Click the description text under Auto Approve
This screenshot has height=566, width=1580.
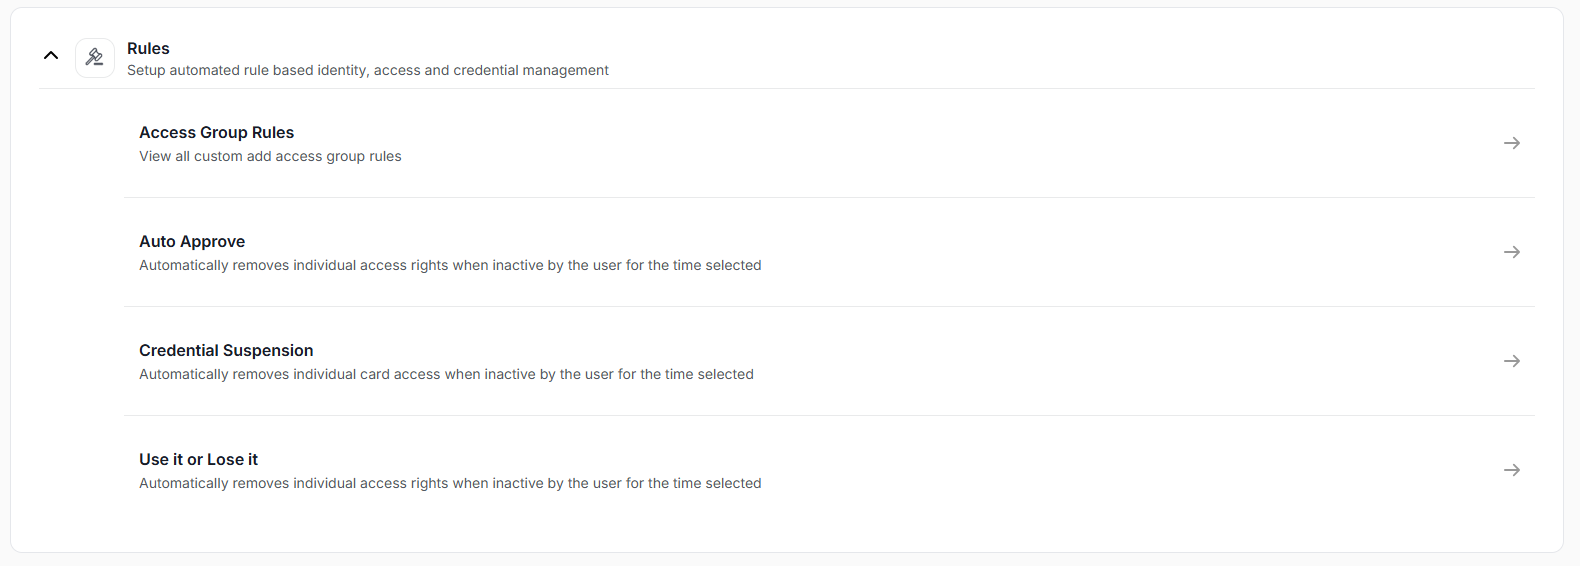(450, 265)
